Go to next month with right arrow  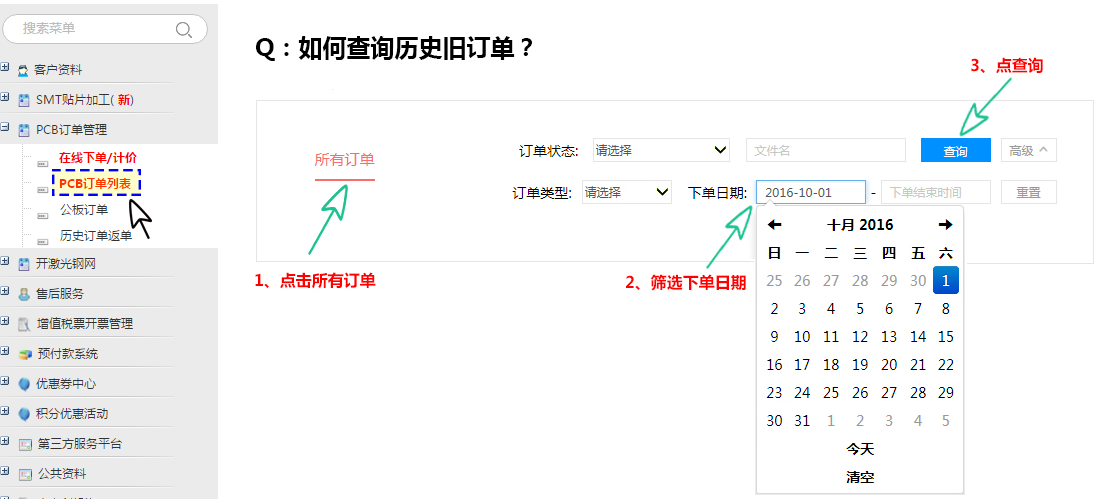[945, 225]
